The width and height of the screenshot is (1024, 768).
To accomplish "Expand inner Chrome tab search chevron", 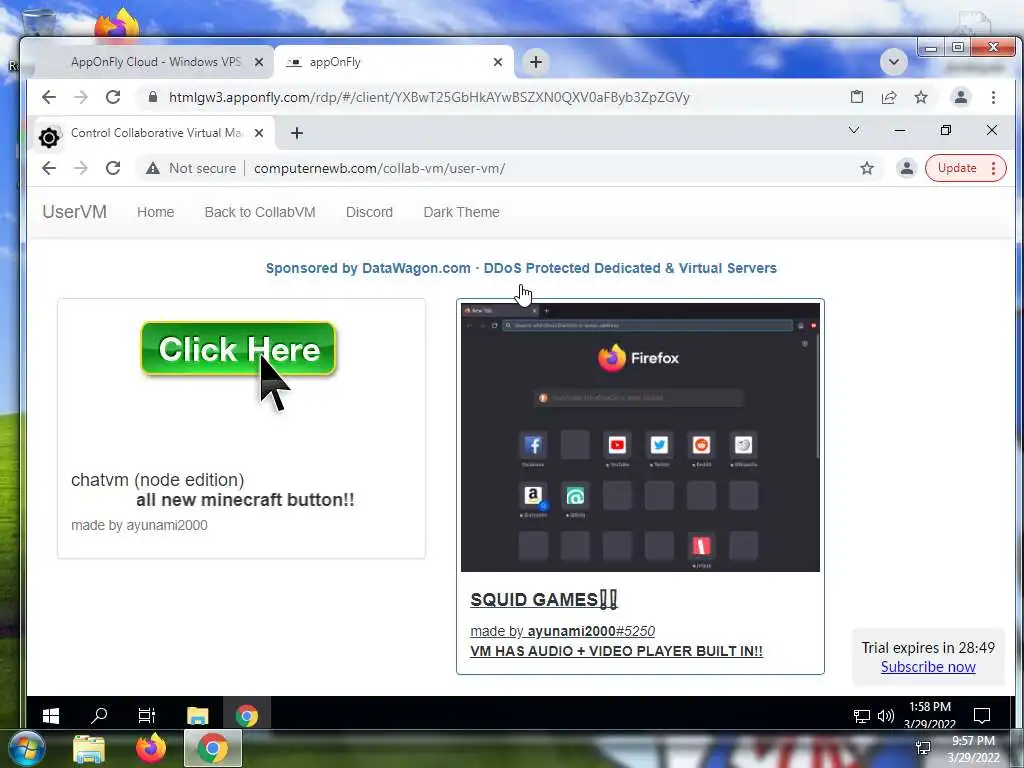I will 854,130.
